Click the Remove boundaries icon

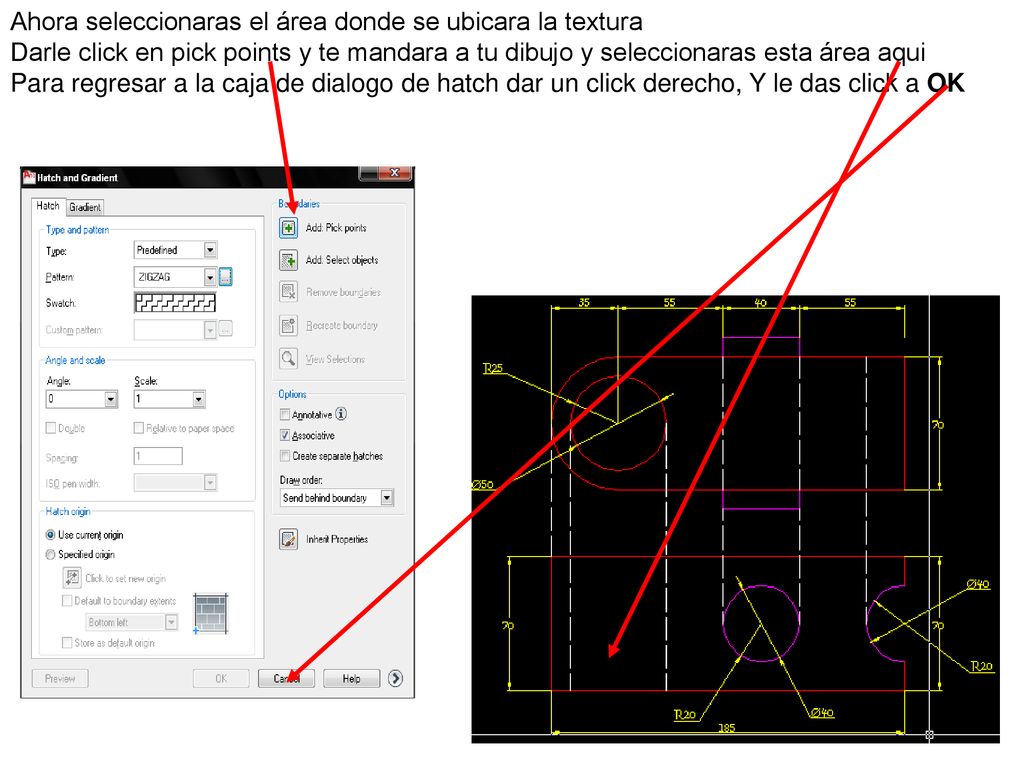(289, 292)
